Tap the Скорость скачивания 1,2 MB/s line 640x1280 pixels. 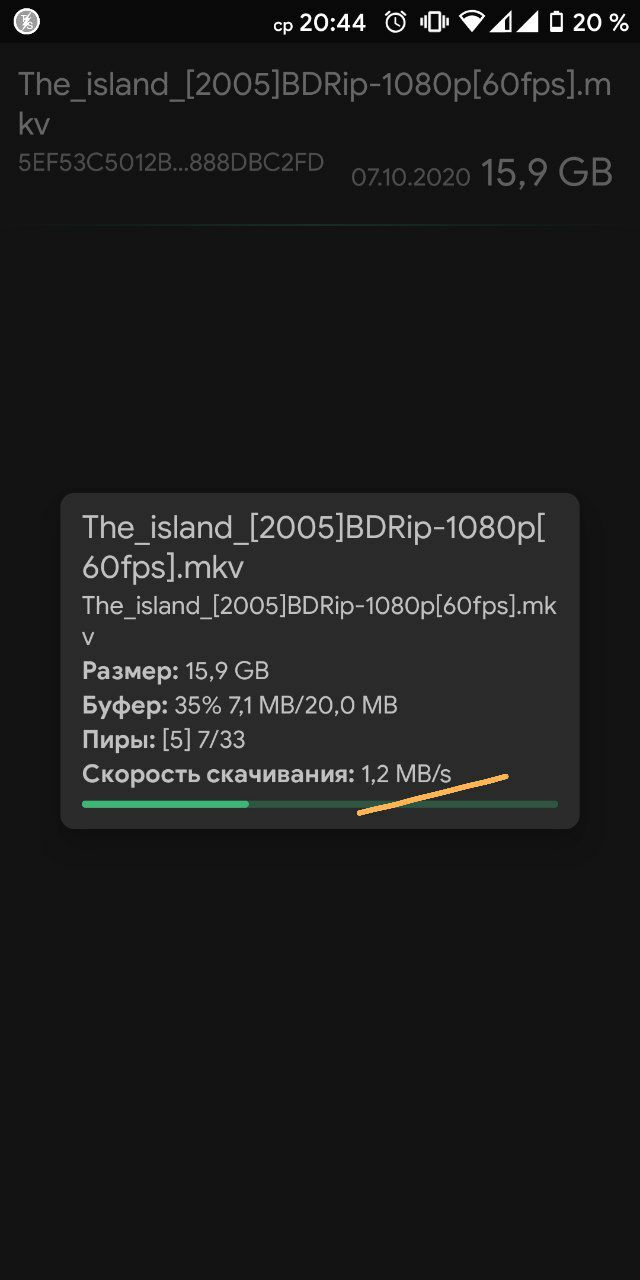click(x=267, y=774)
